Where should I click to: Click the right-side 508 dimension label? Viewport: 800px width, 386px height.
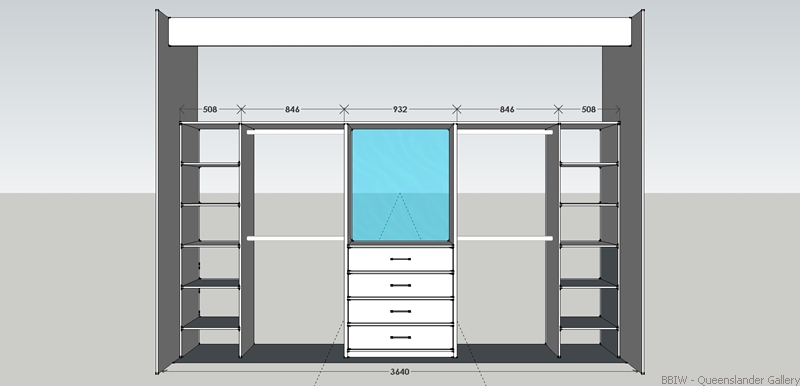click(x=588, y=109)
